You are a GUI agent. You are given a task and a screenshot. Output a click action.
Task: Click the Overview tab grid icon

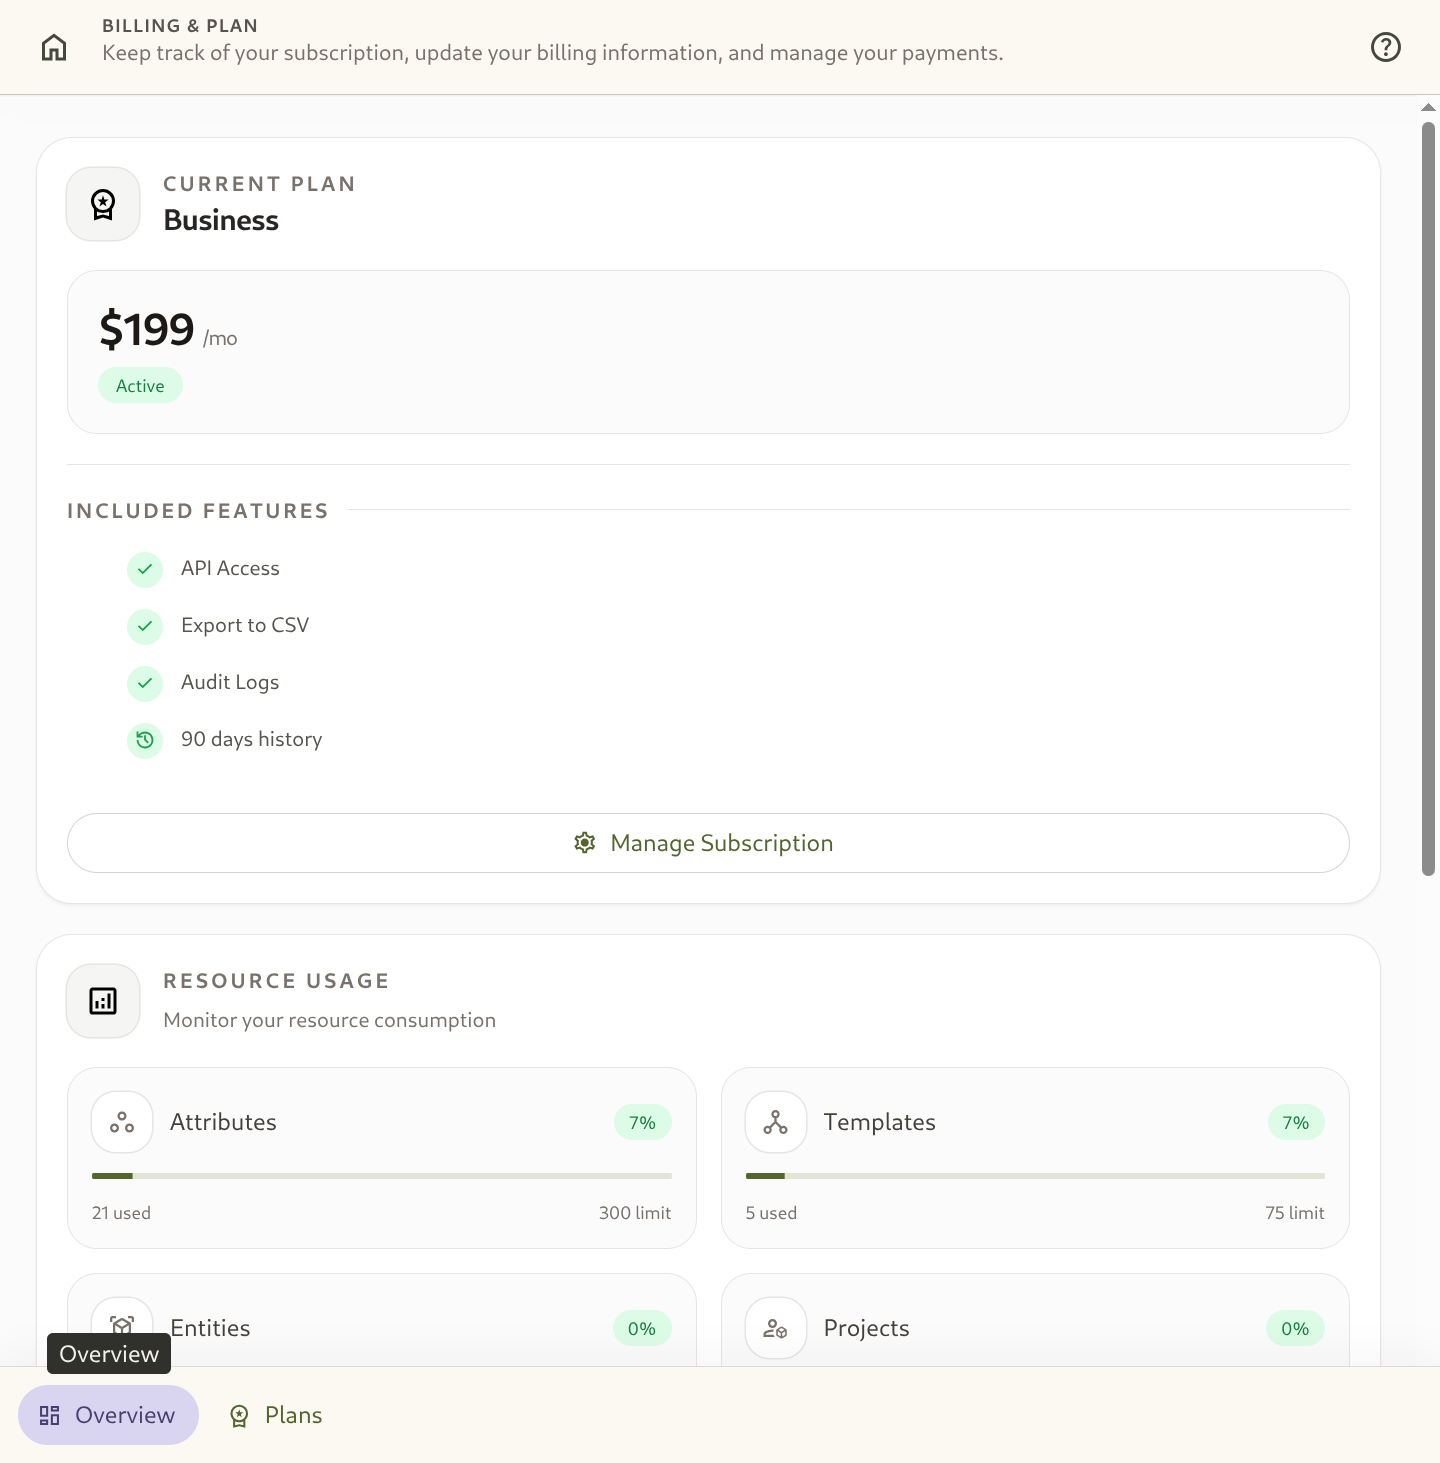[x=50, y=1415]
